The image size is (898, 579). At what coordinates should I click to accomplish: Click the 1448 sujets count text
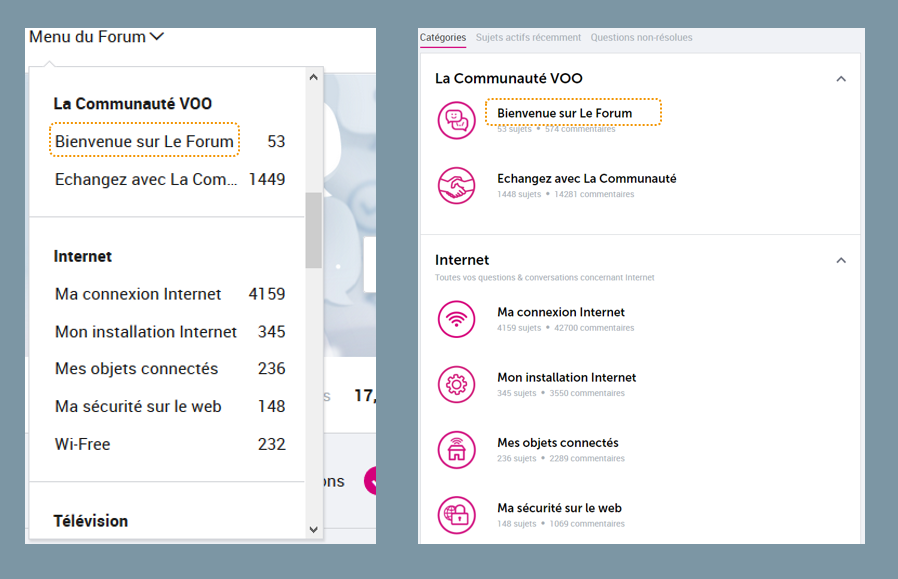pyautogui.click(x=519, y=194)
